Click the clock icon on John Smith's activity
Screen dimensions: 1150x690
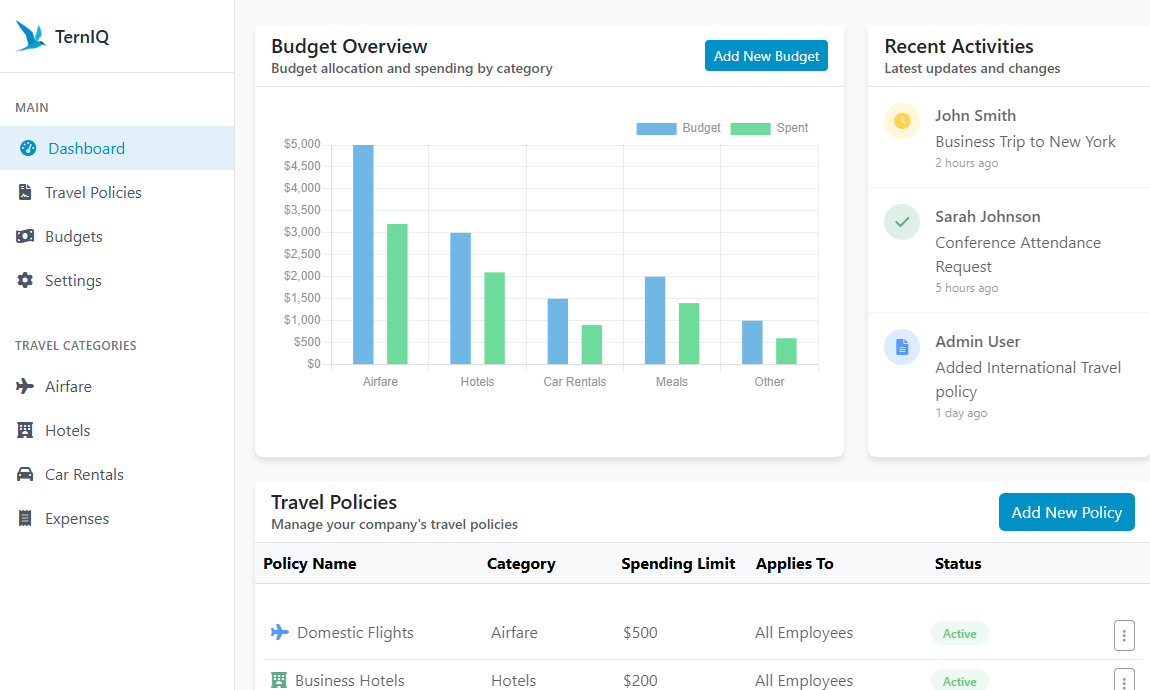[901, 121]
